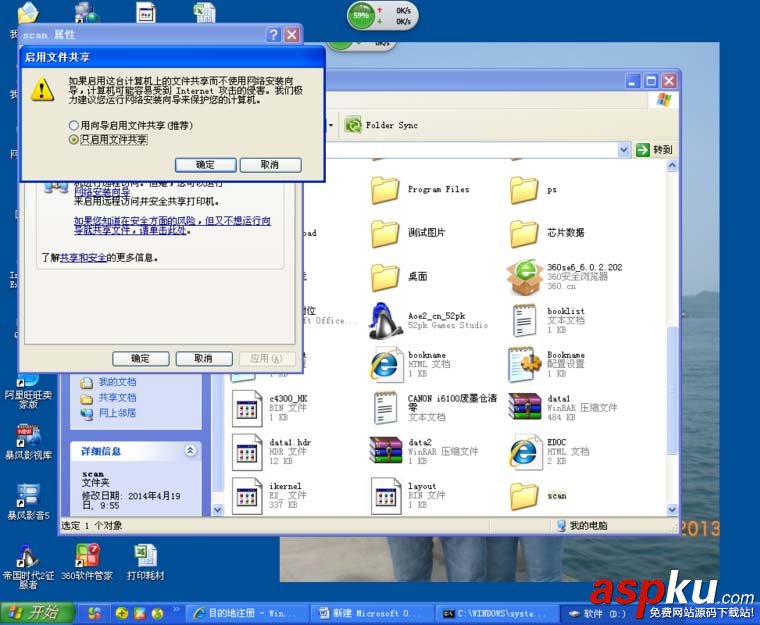Launch 帝国时代2征服者 desktop shortcut
Image resolution: width=760 pixels, height=625 pixels.
(x=28, y=566)
